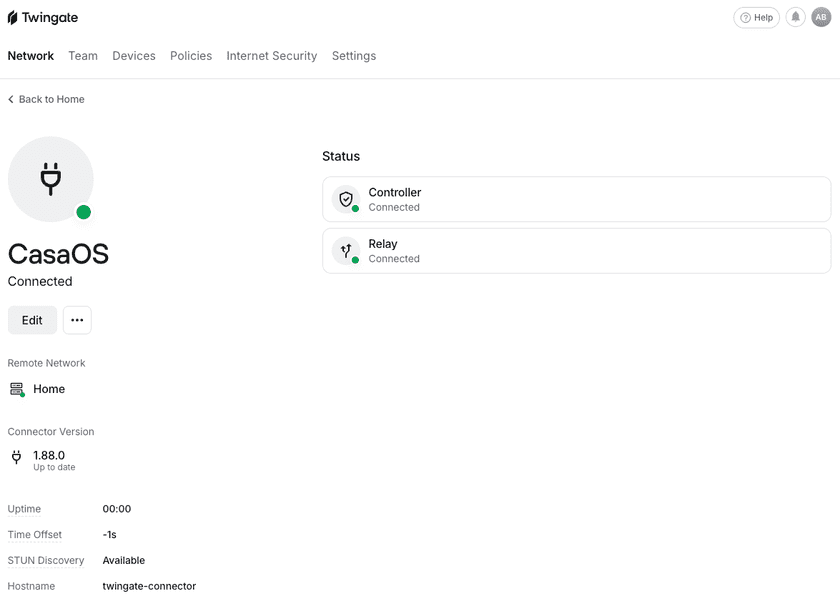Open the Settings tab
The image size is (840, 598).
click(354, 56)
